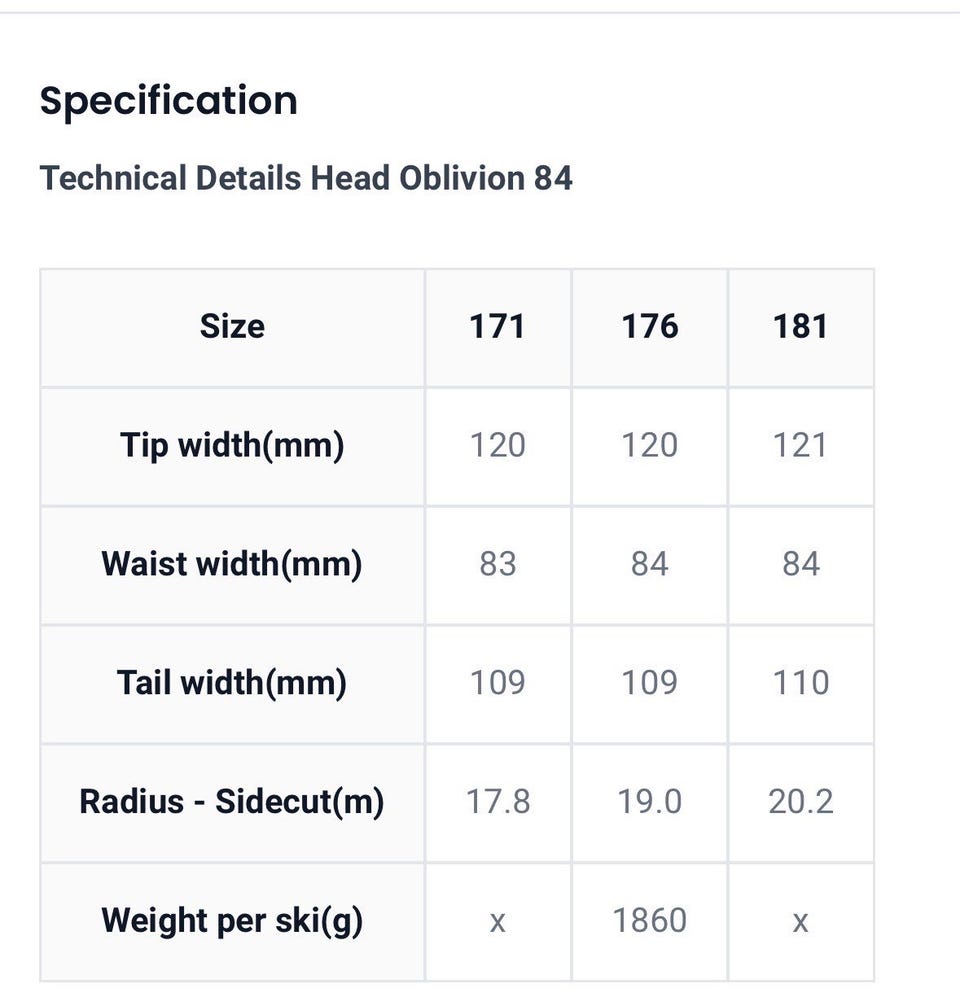Select the 83 waist width value
Viewport: 960px width, 997px height.
click(x=497, y=564)
